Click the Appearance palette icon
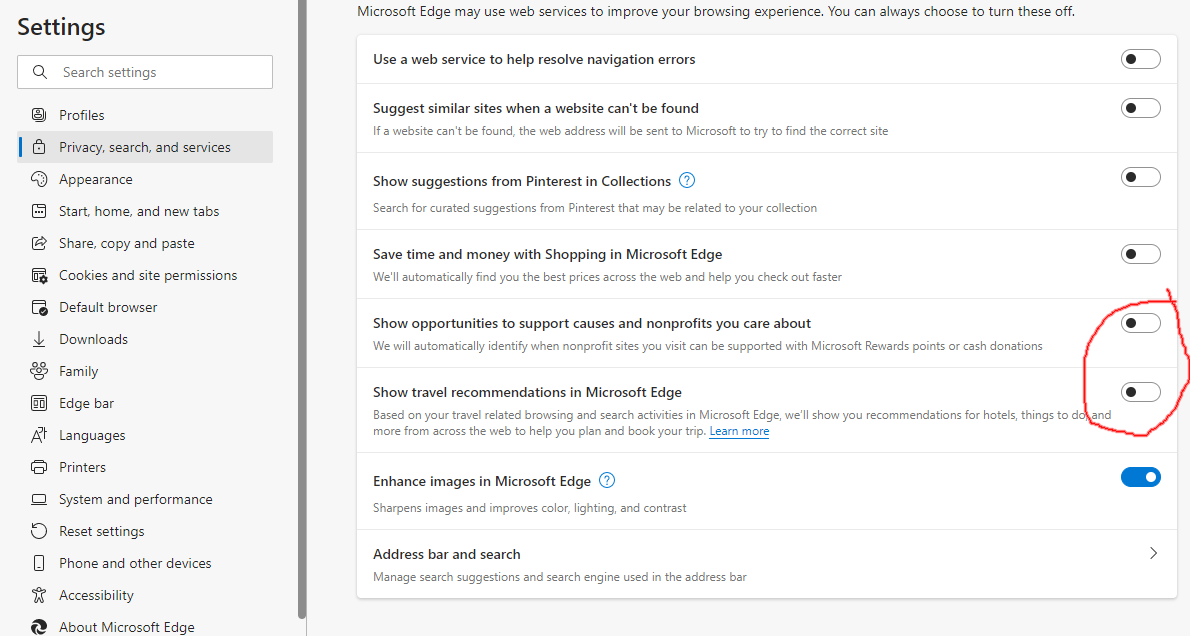The height and width of the screenshot is (636, 1190). [x=39, y=179]
